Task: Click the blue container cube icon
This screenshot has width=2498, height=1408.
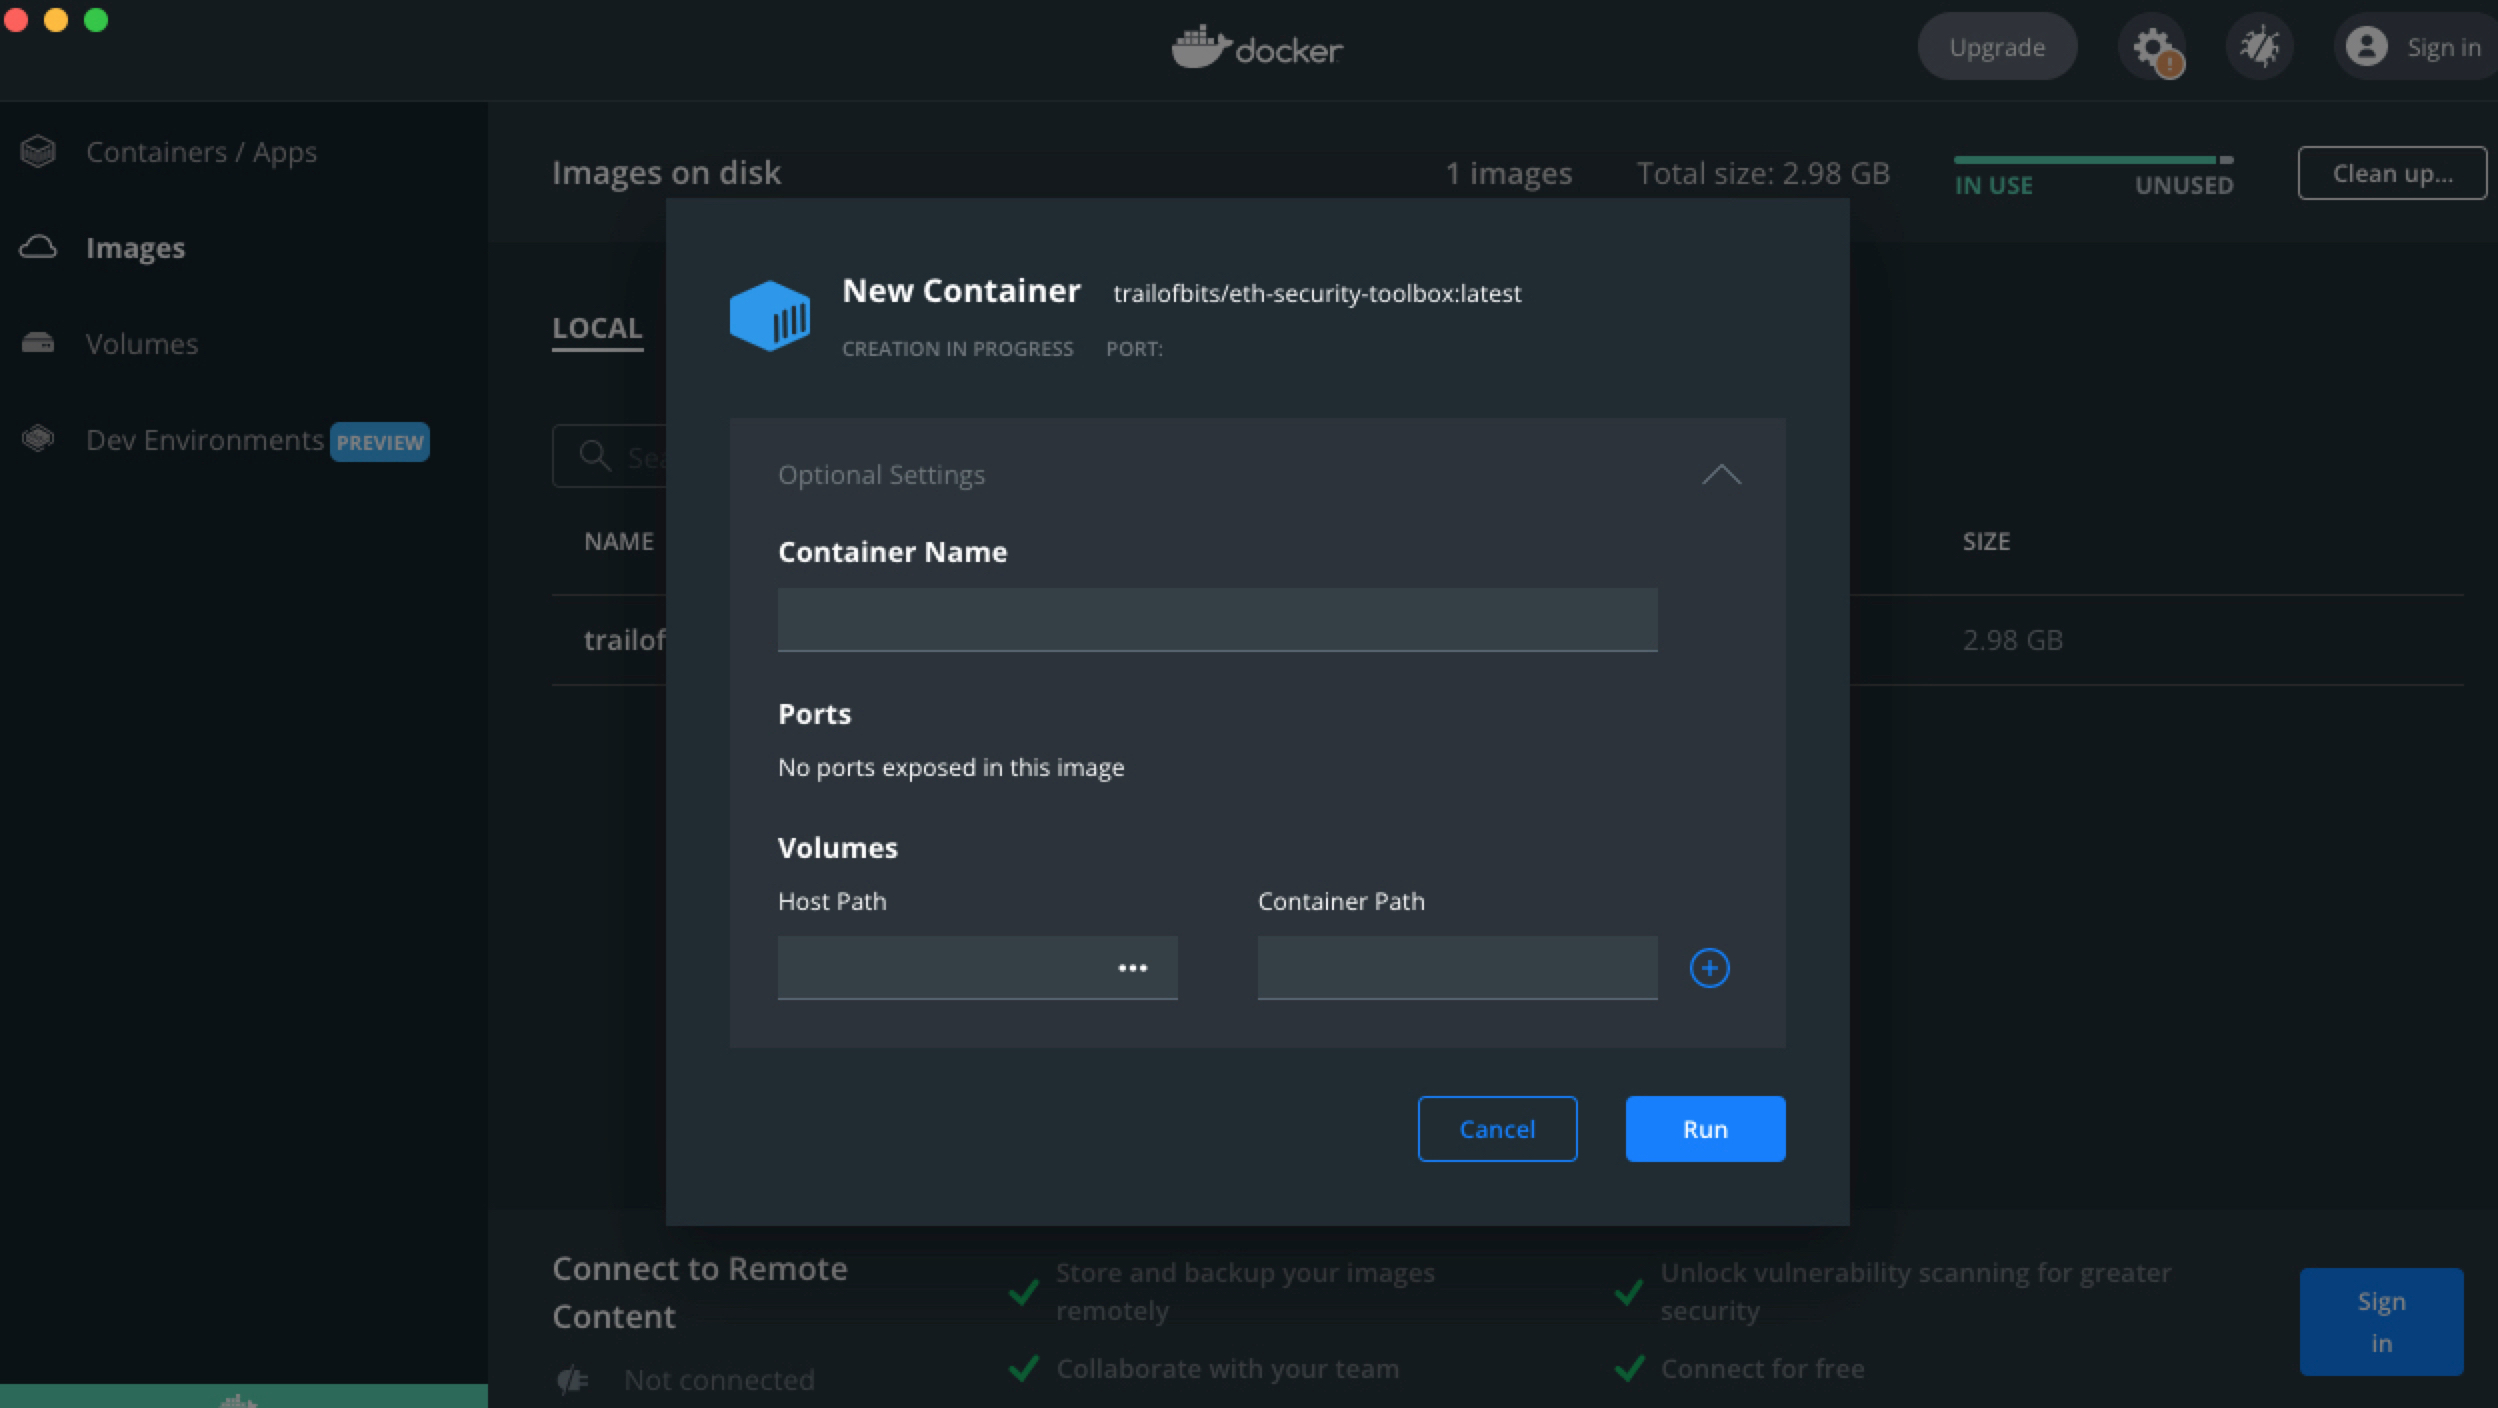Action: tap(769, 316)
